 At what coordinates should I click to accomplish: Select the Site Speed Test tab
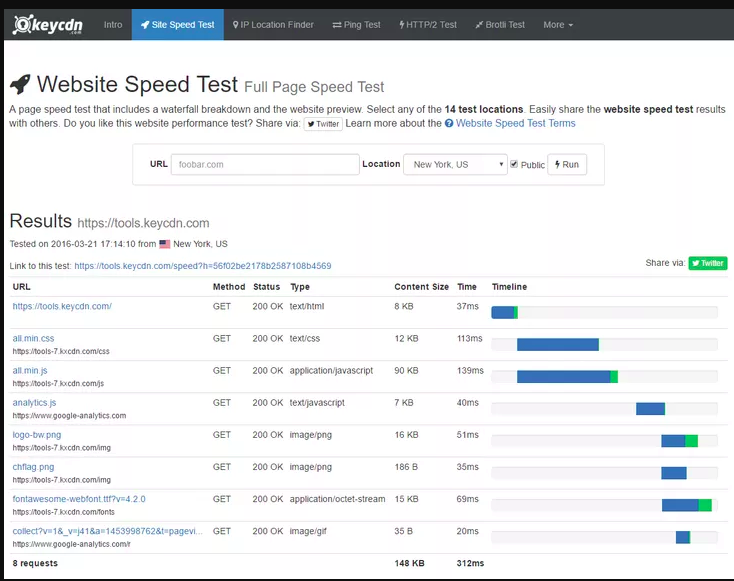(177, 25)
